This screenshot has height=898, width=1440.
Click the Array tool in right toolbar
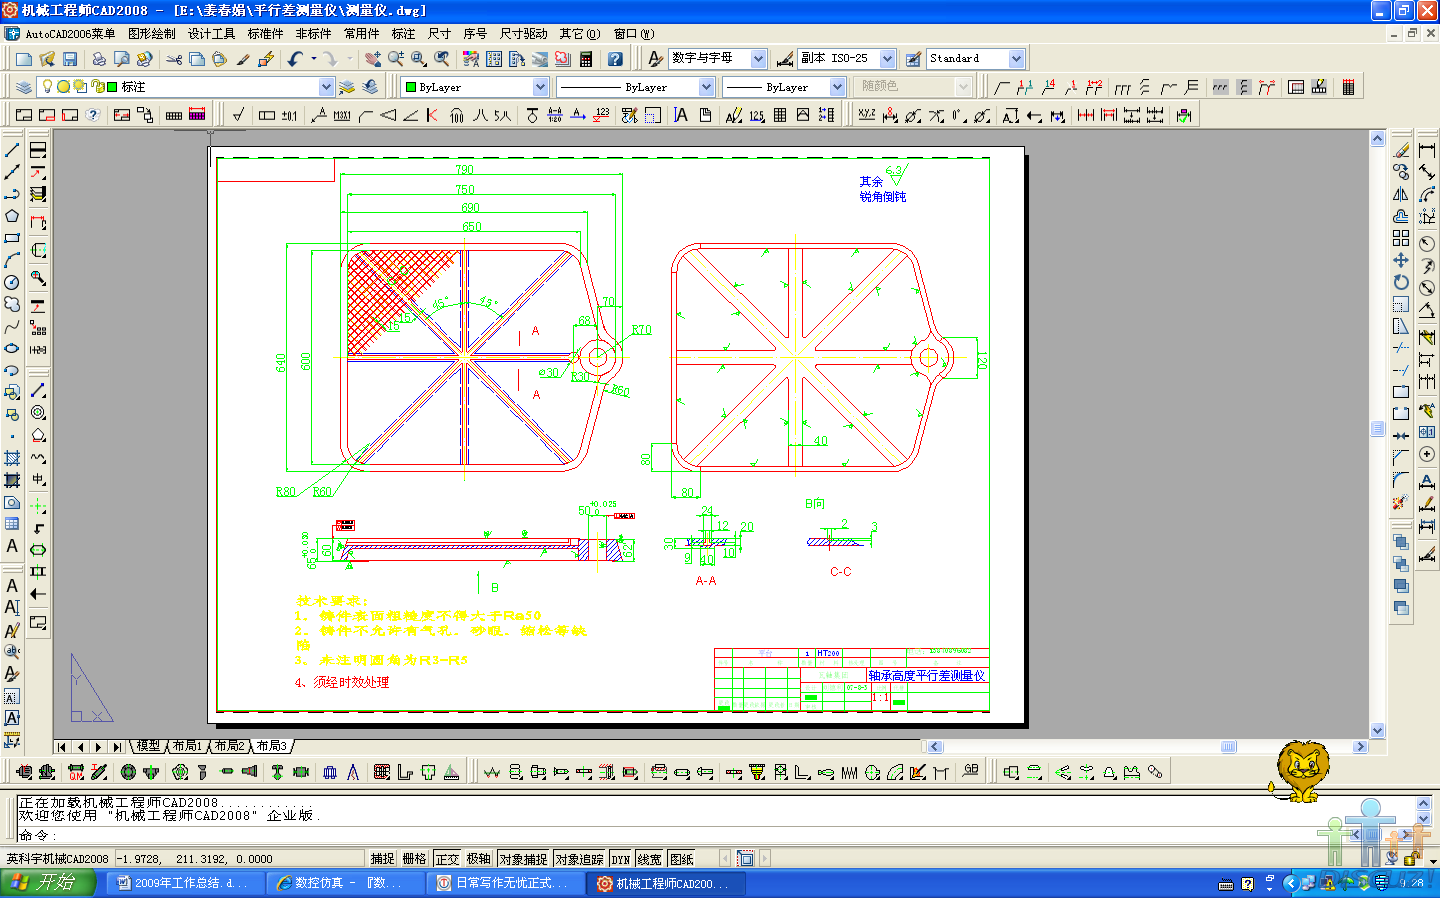click(1401, 238)
